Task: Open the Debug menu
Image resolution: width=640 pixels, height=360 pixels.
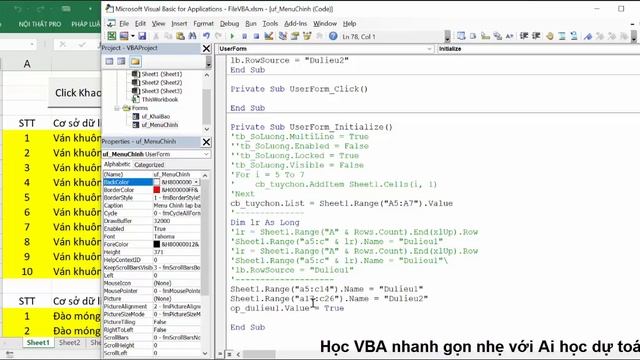Action: [x=229, y=24]
